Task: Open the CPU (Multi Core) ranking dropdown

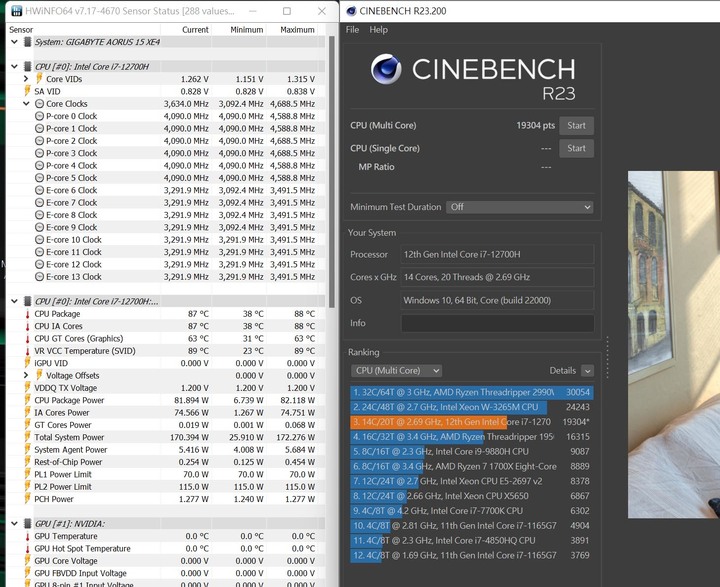Action: 397,371
